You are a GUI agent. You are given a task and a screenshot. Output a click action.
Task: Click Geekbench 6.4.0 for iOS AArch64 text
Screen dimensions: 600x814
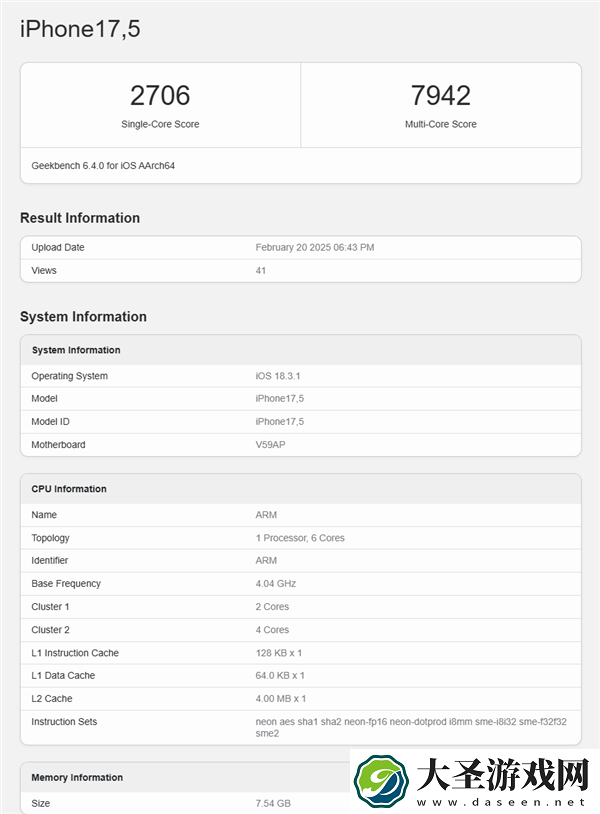(103, 166)
